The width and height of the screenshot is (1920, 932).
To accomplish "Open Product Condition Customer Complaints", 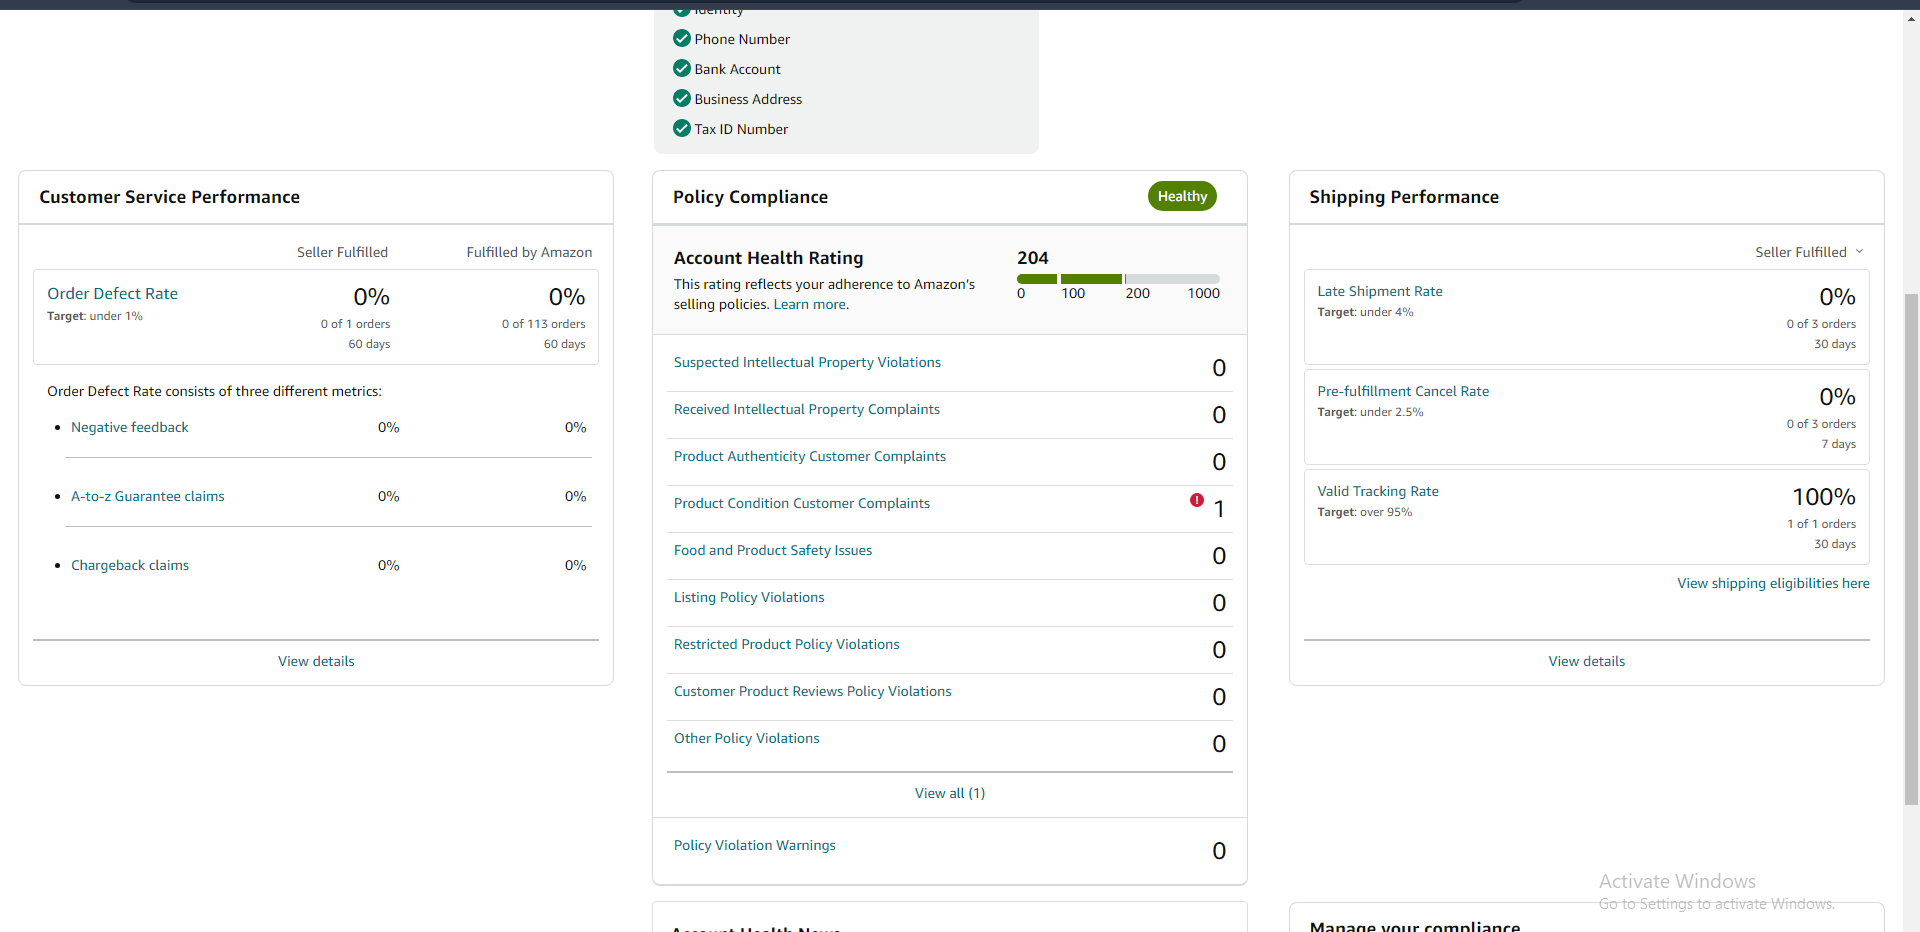I will (801, 503).
